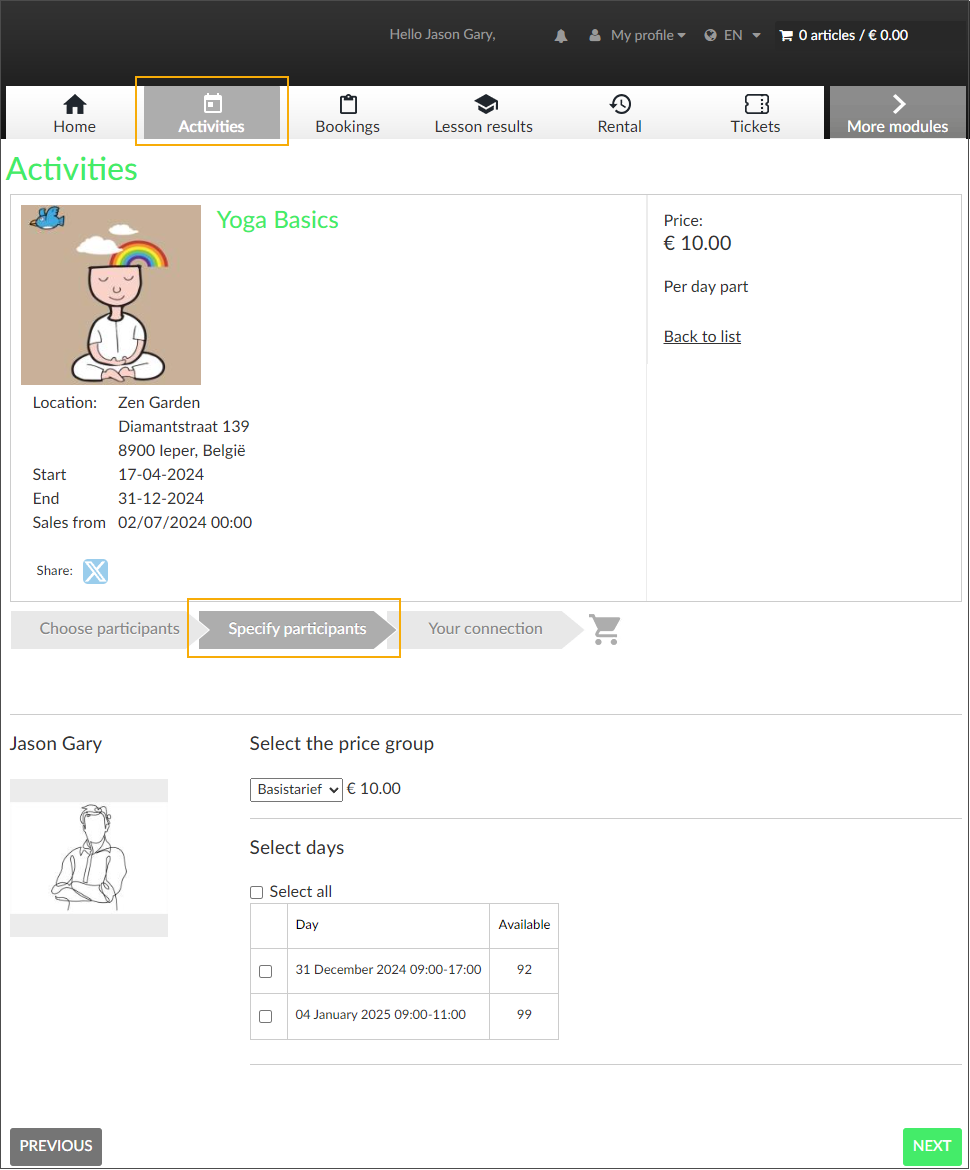Open the EN language selector

[x=733, y=35]
